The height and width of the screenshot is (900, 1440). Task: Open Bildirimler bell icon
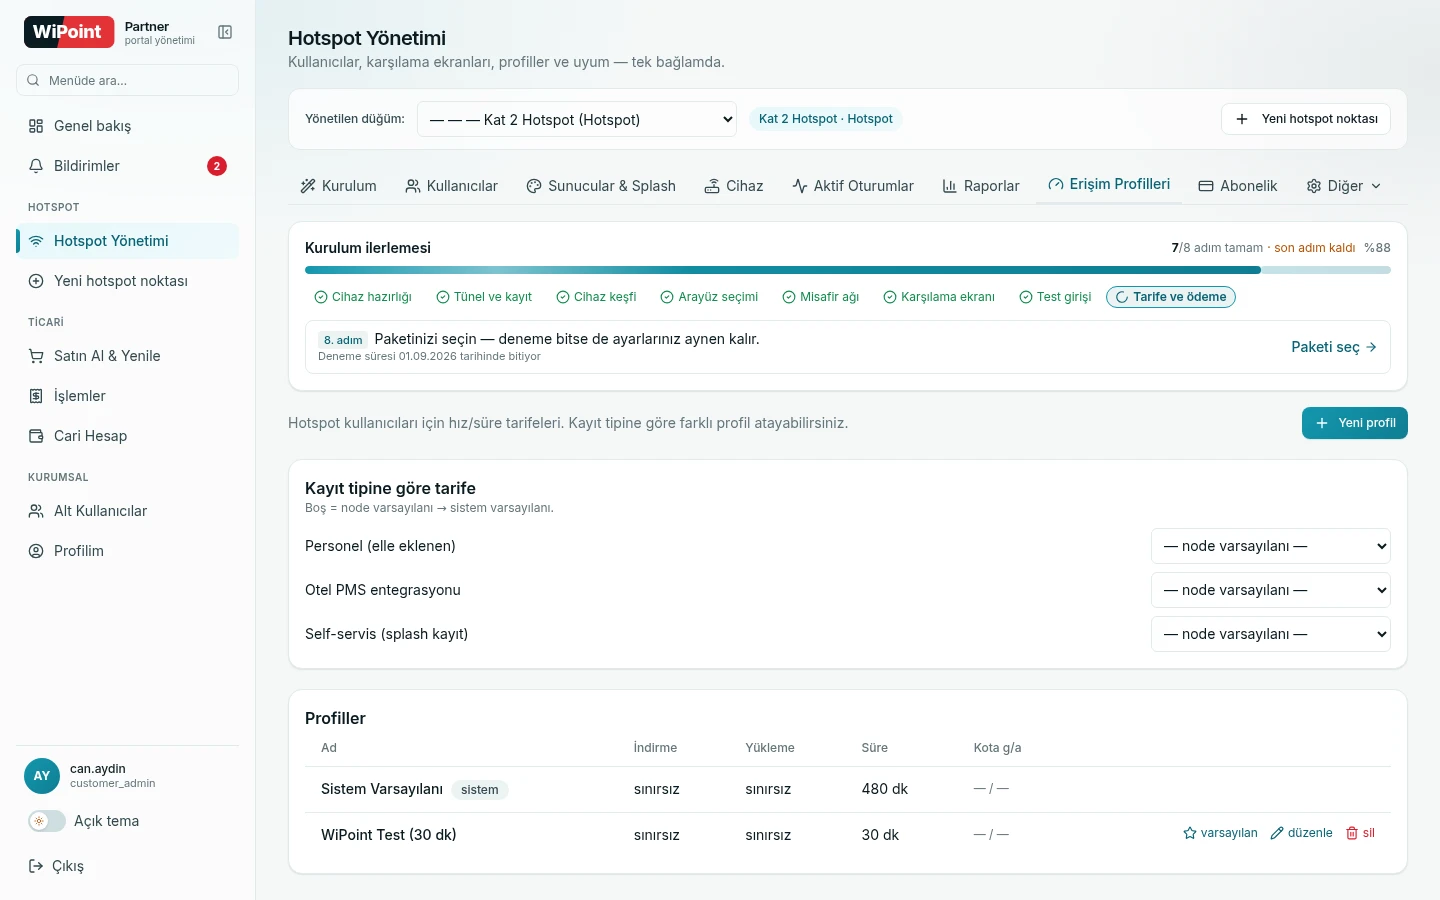[x=36, y=166]
